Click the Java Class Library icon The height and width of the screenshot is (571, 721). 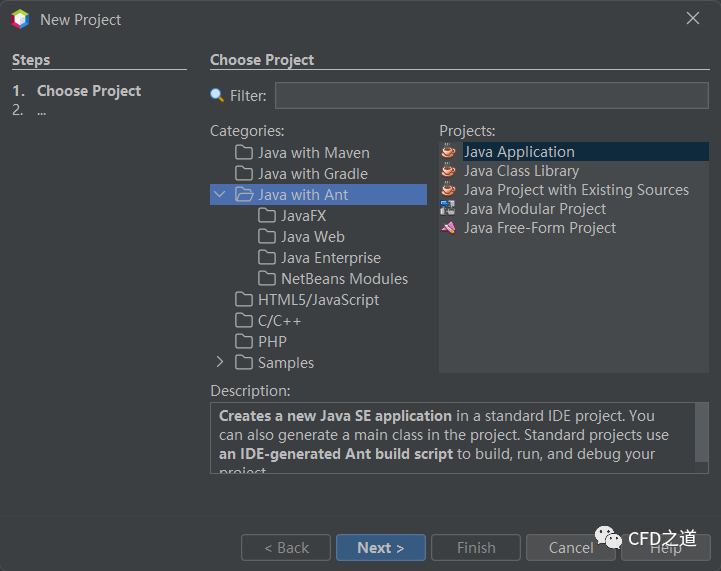(448, 171)
